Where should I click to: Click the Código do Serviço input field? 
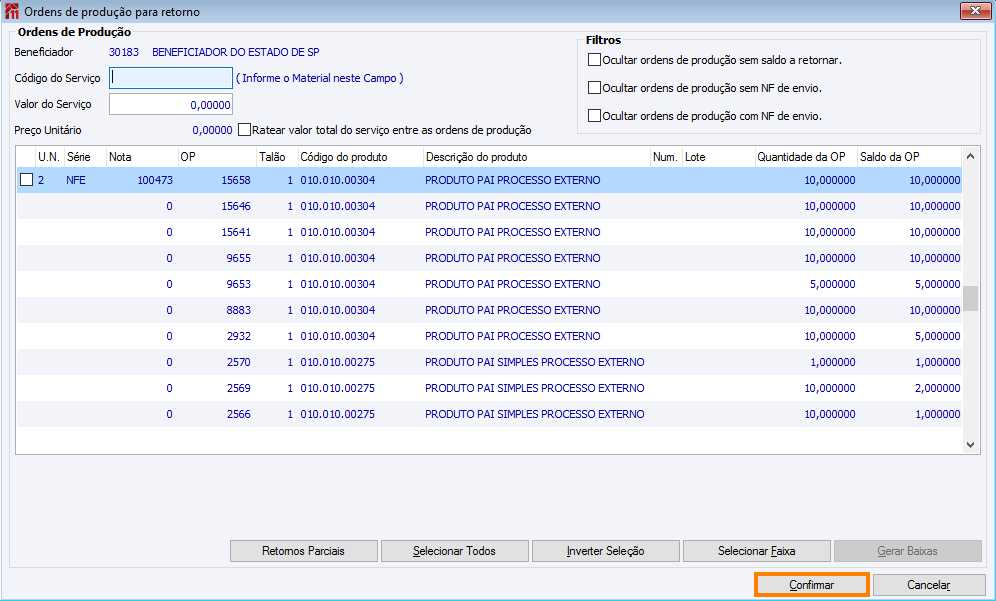pyautogui.click(x=171, y=78)
